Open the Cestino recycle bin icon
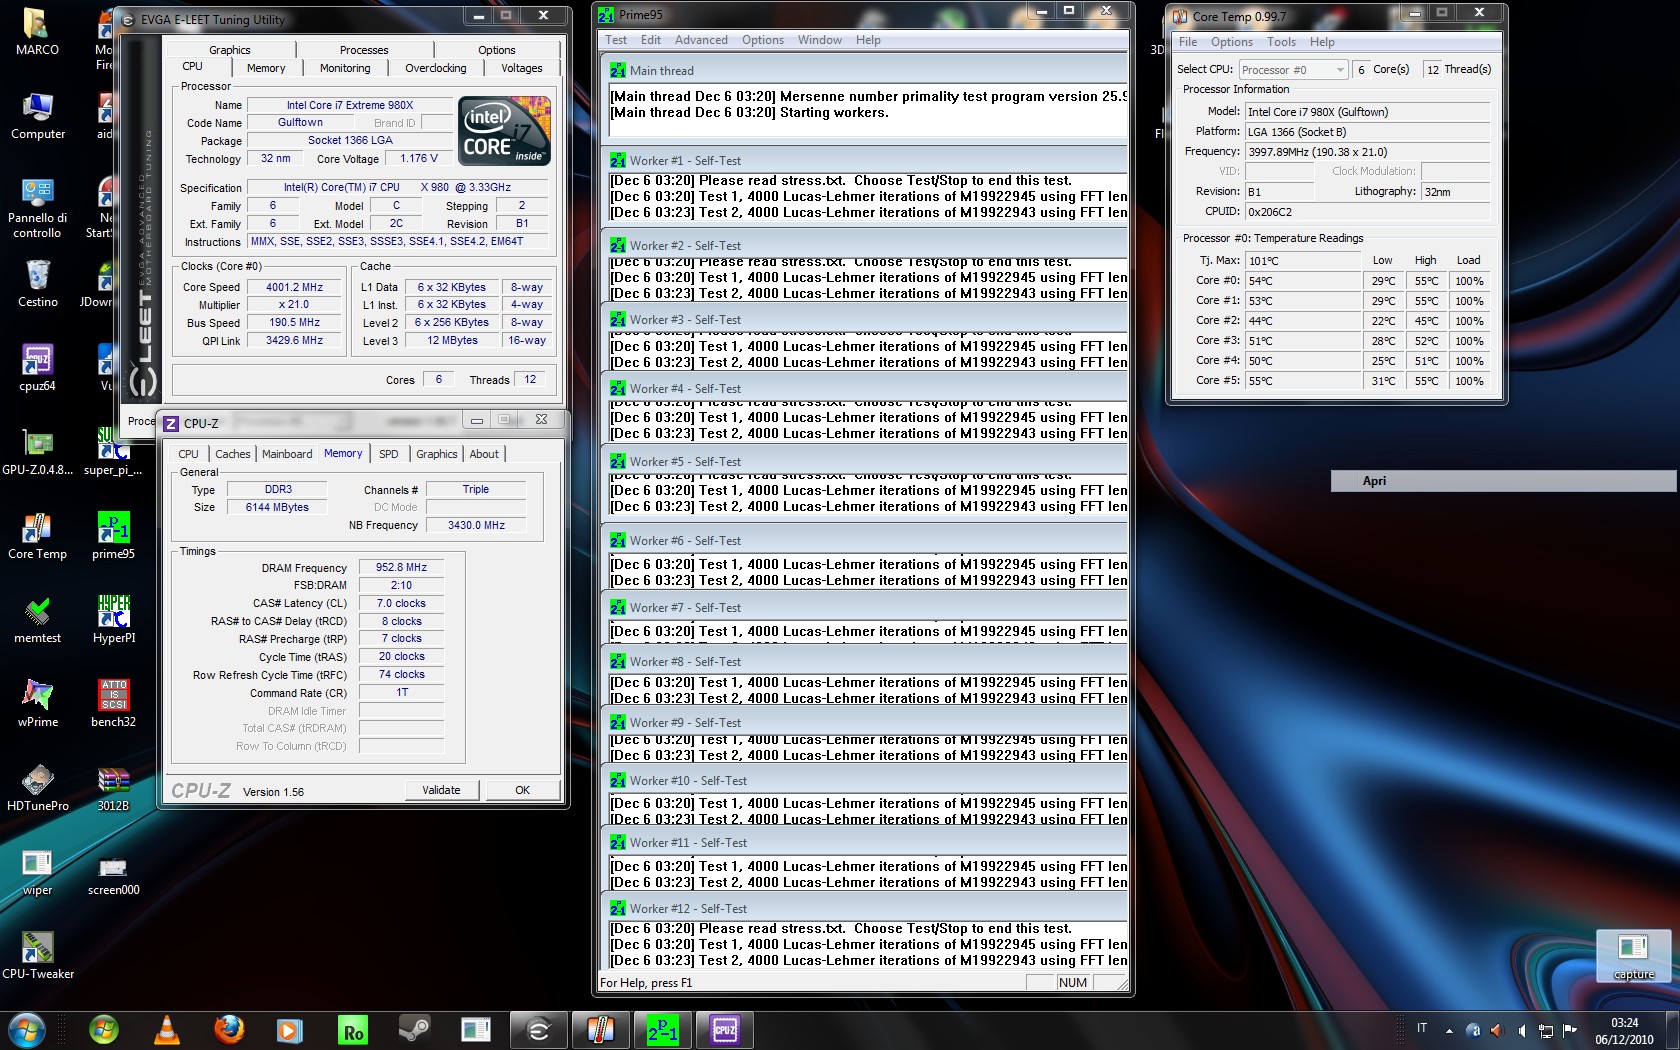 (x=37, y=283)
